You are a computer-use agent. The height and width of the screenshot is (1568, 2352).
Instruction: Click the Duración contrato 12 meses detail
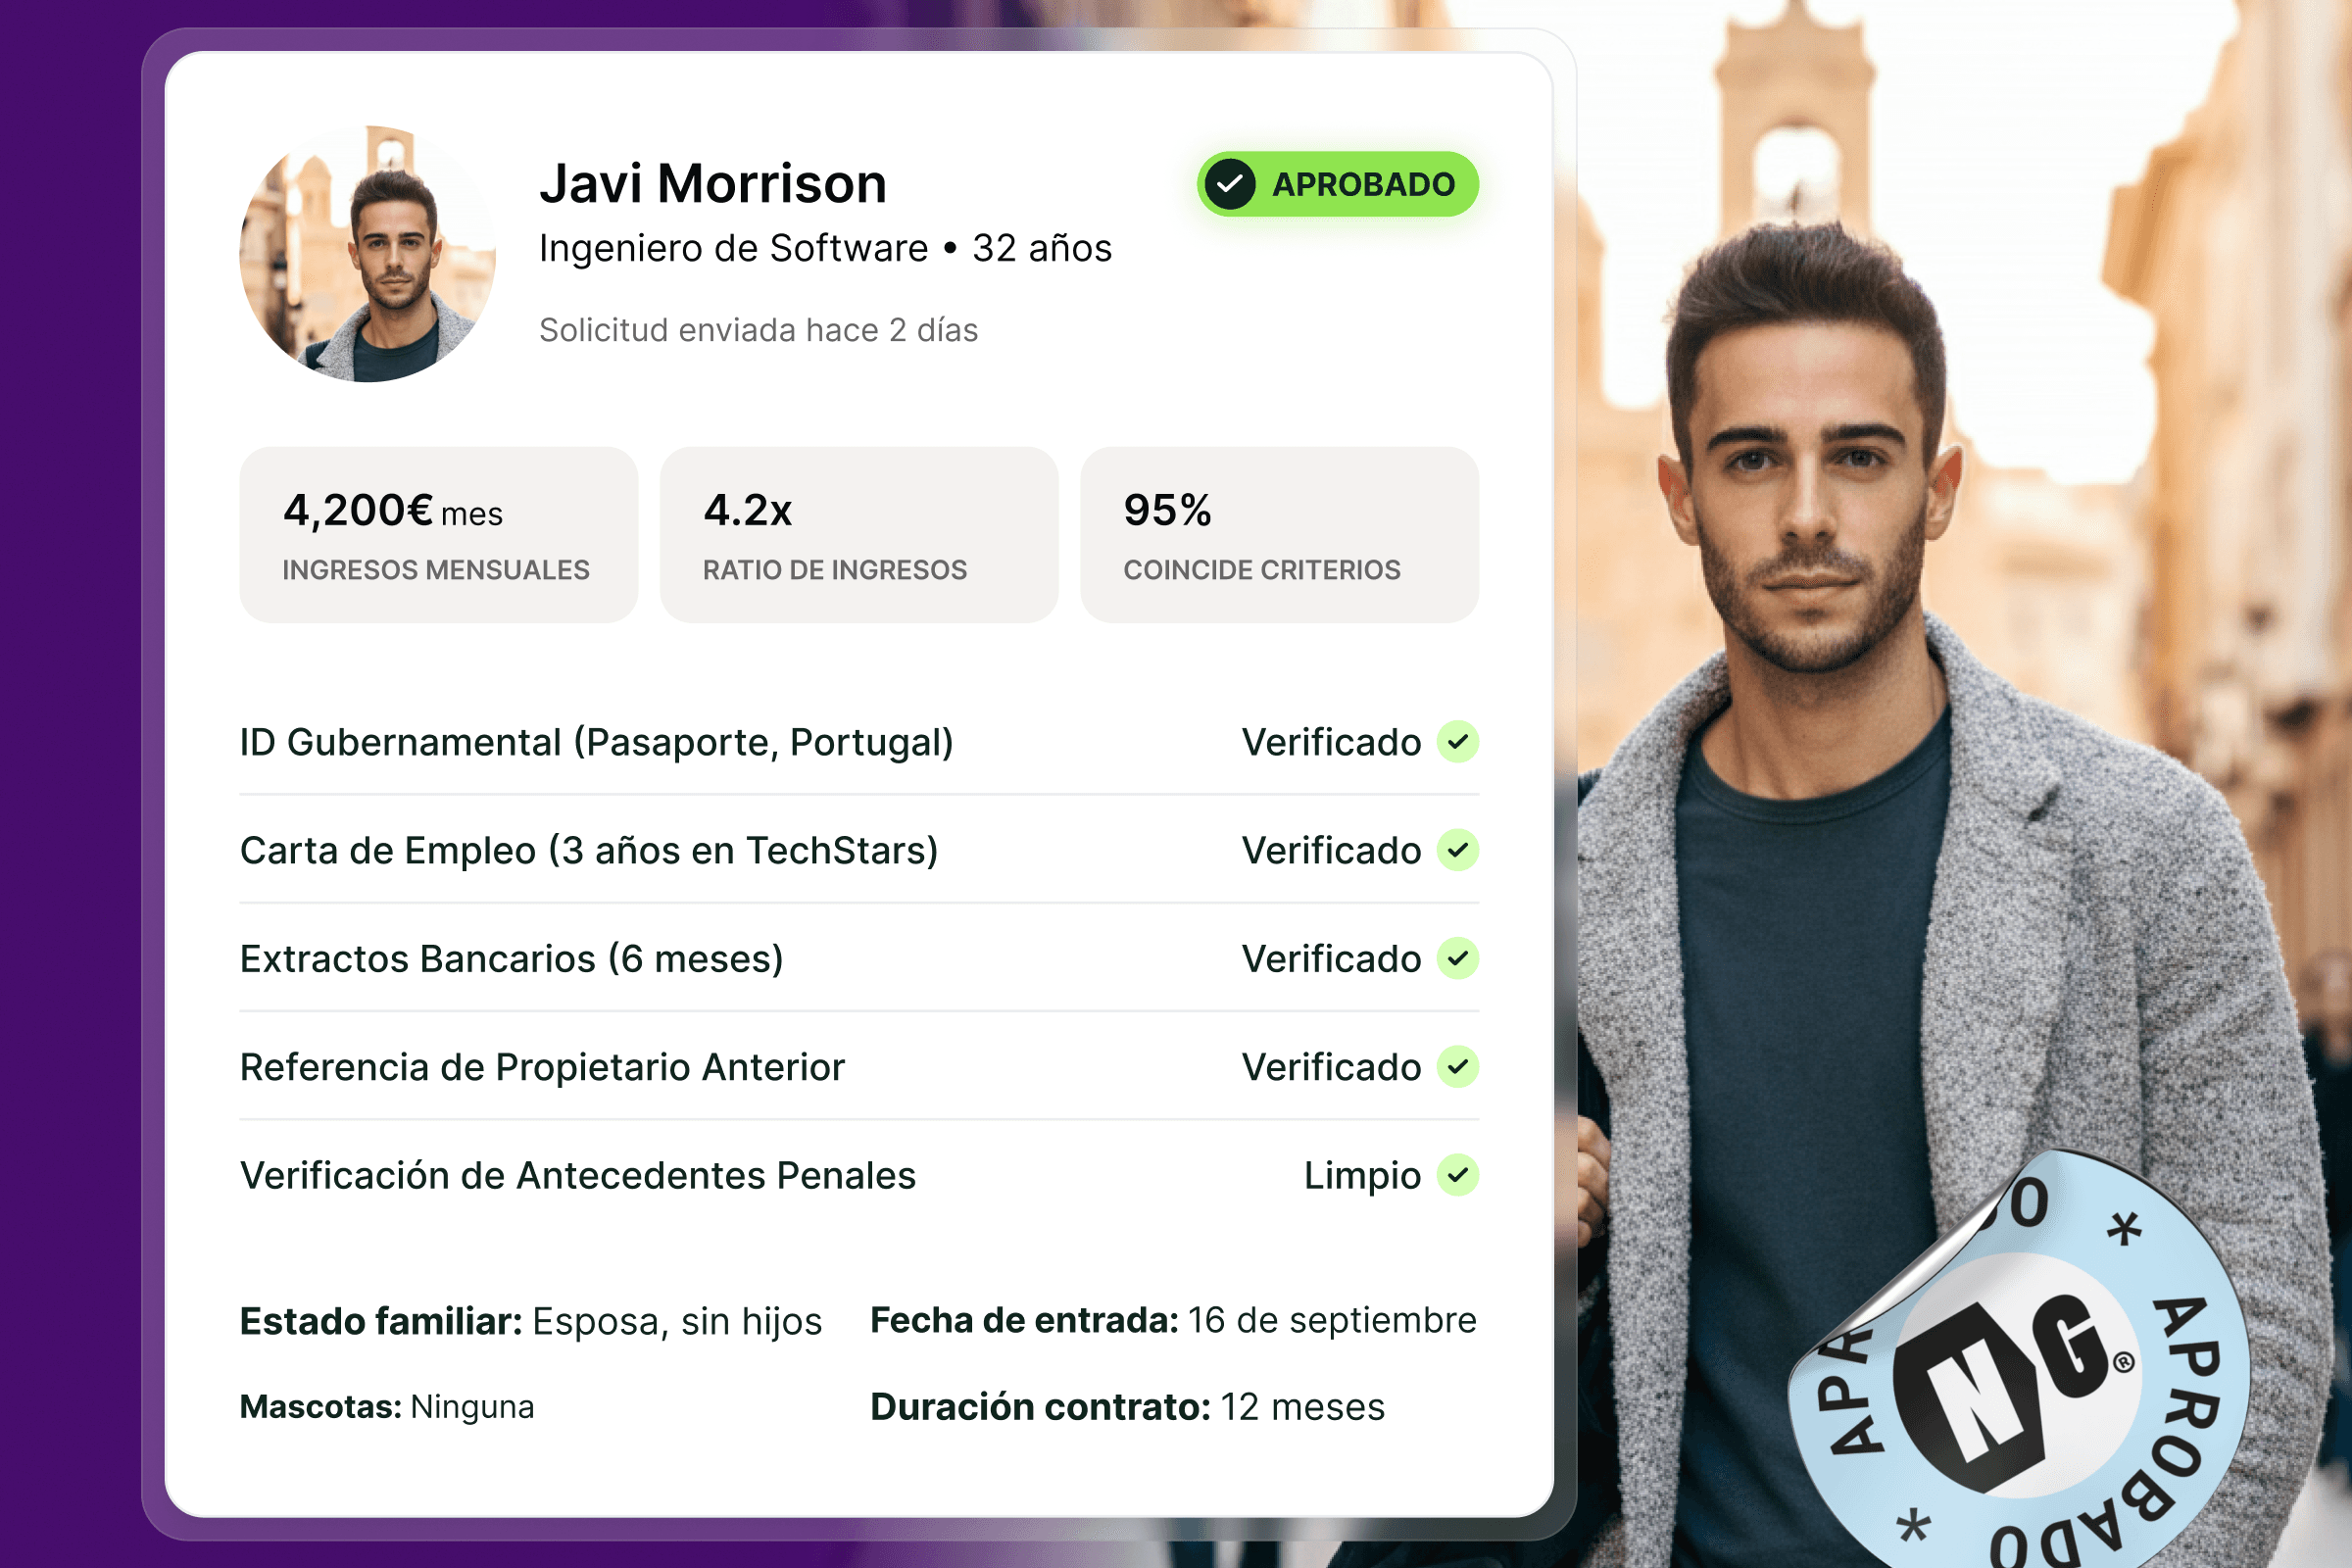(1127, 1407)
